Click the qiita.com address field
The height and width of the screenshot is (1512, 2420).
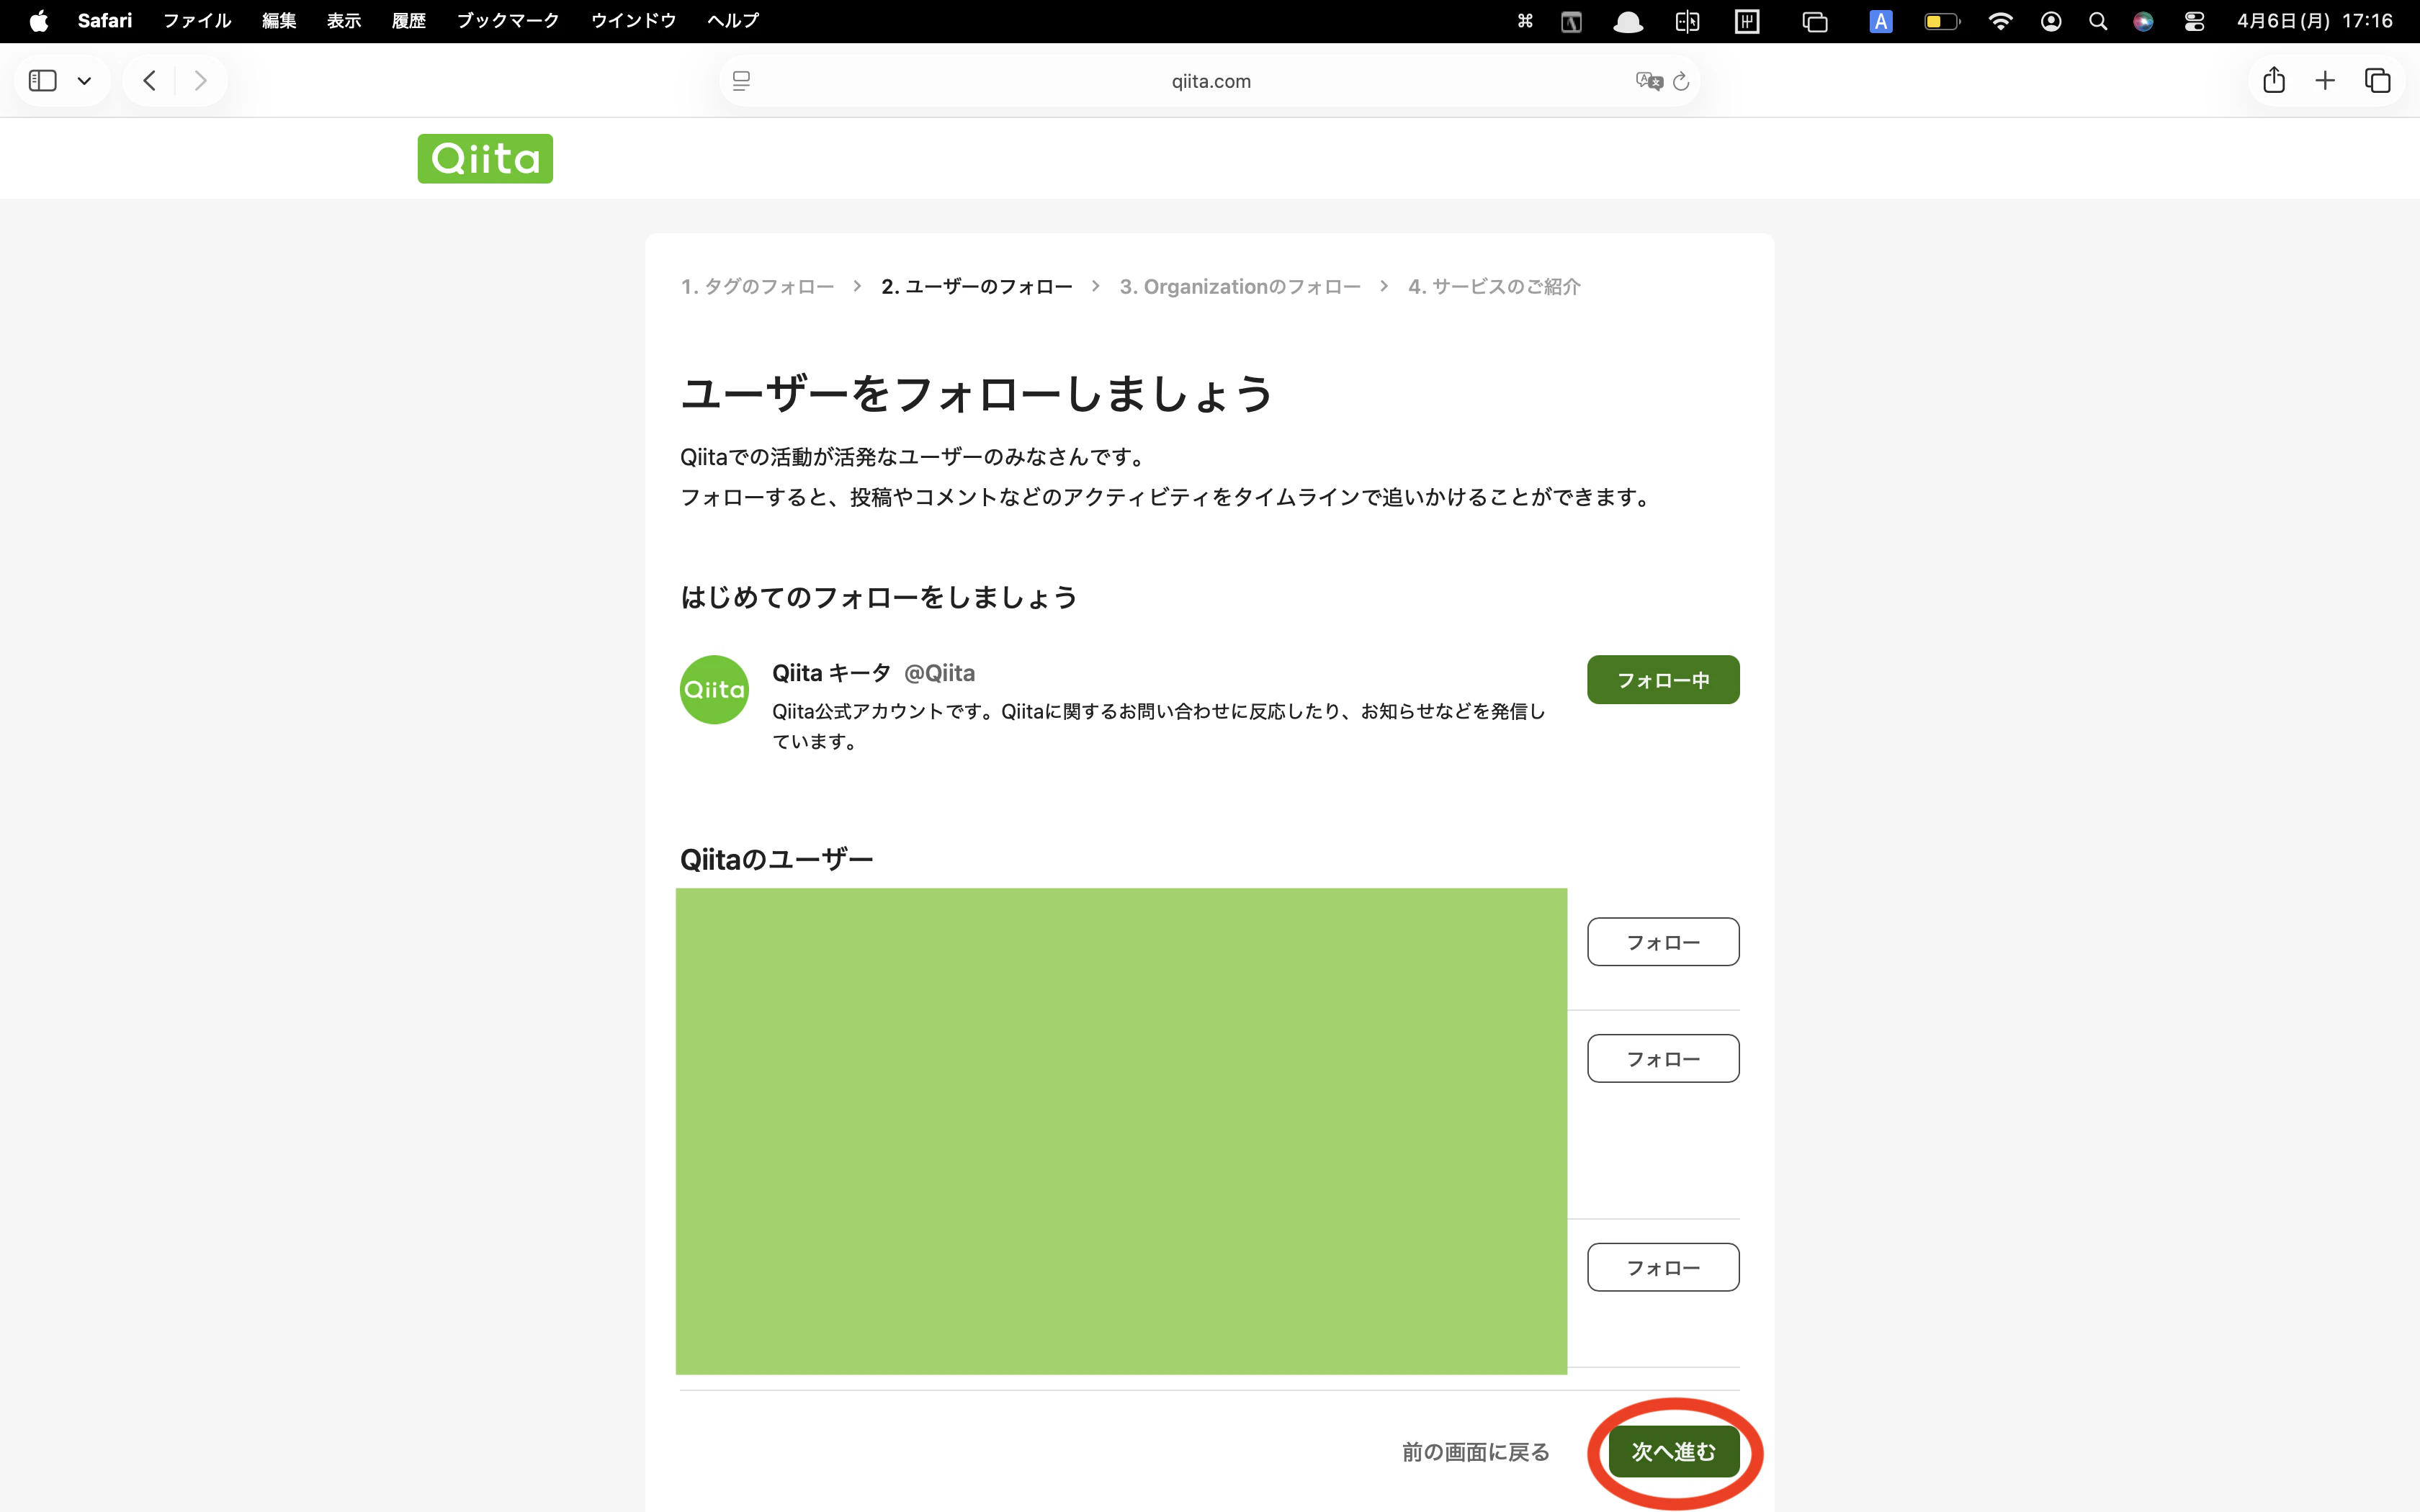1210,81
